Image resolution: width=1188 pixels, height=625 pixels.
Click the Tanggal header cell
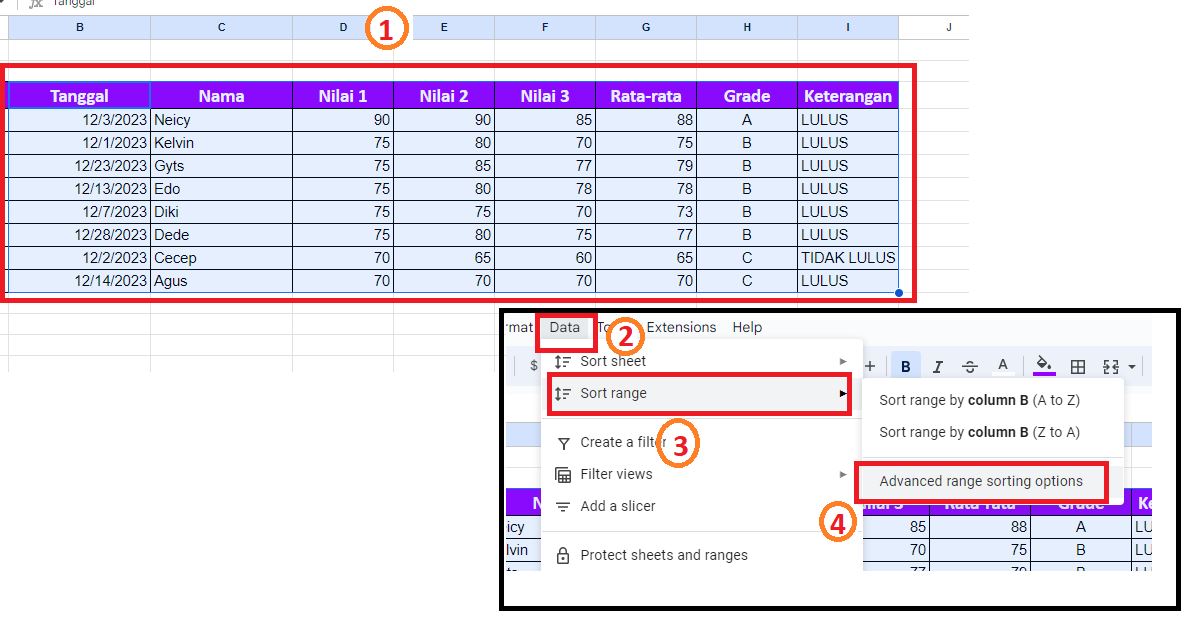tap(80, 96)
